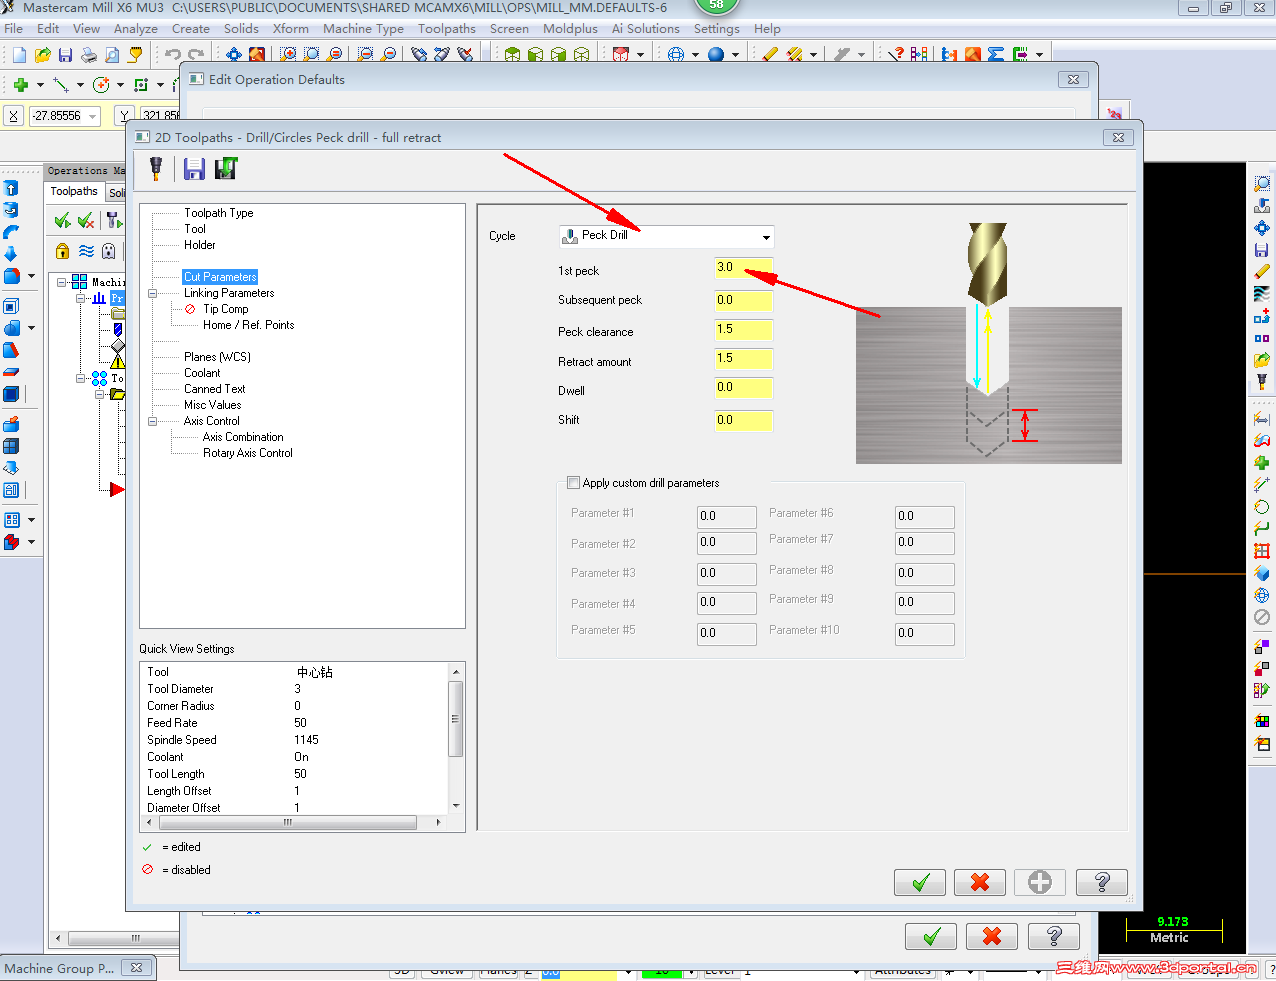1276x981 pixels.
Task: Enable Apply custom drill parameters checkbox
Action: click(x=573, y=483)
